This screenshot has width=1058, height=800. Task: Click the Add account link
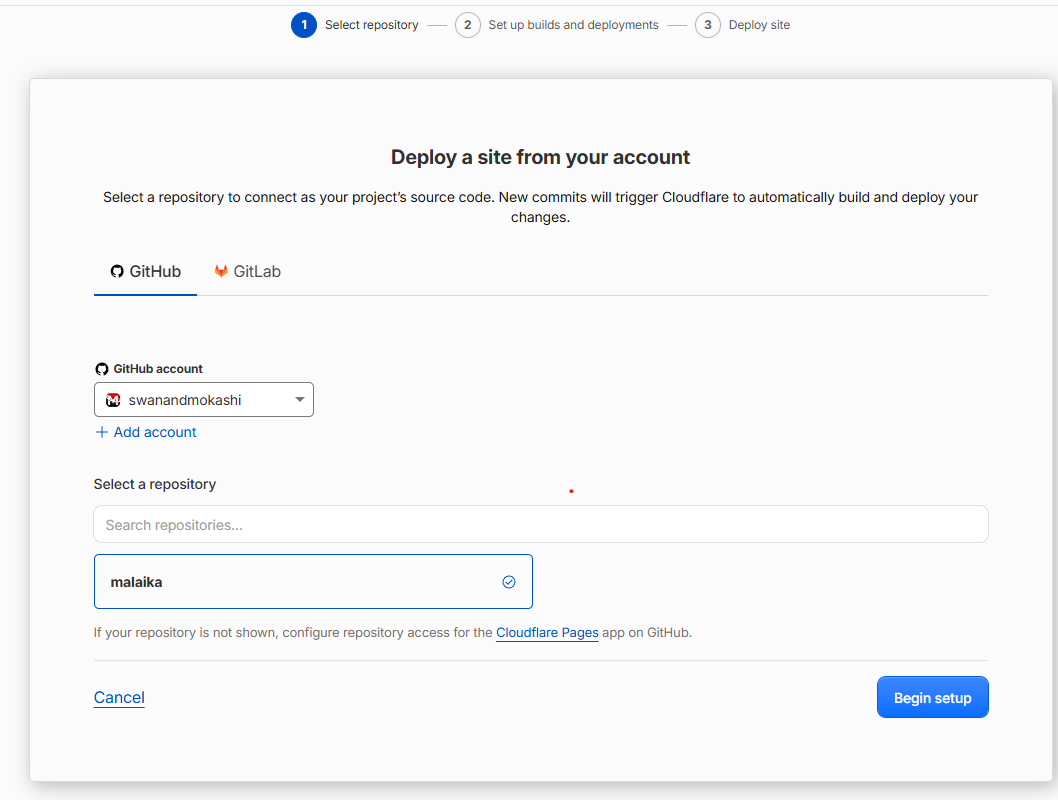point(146,432)
